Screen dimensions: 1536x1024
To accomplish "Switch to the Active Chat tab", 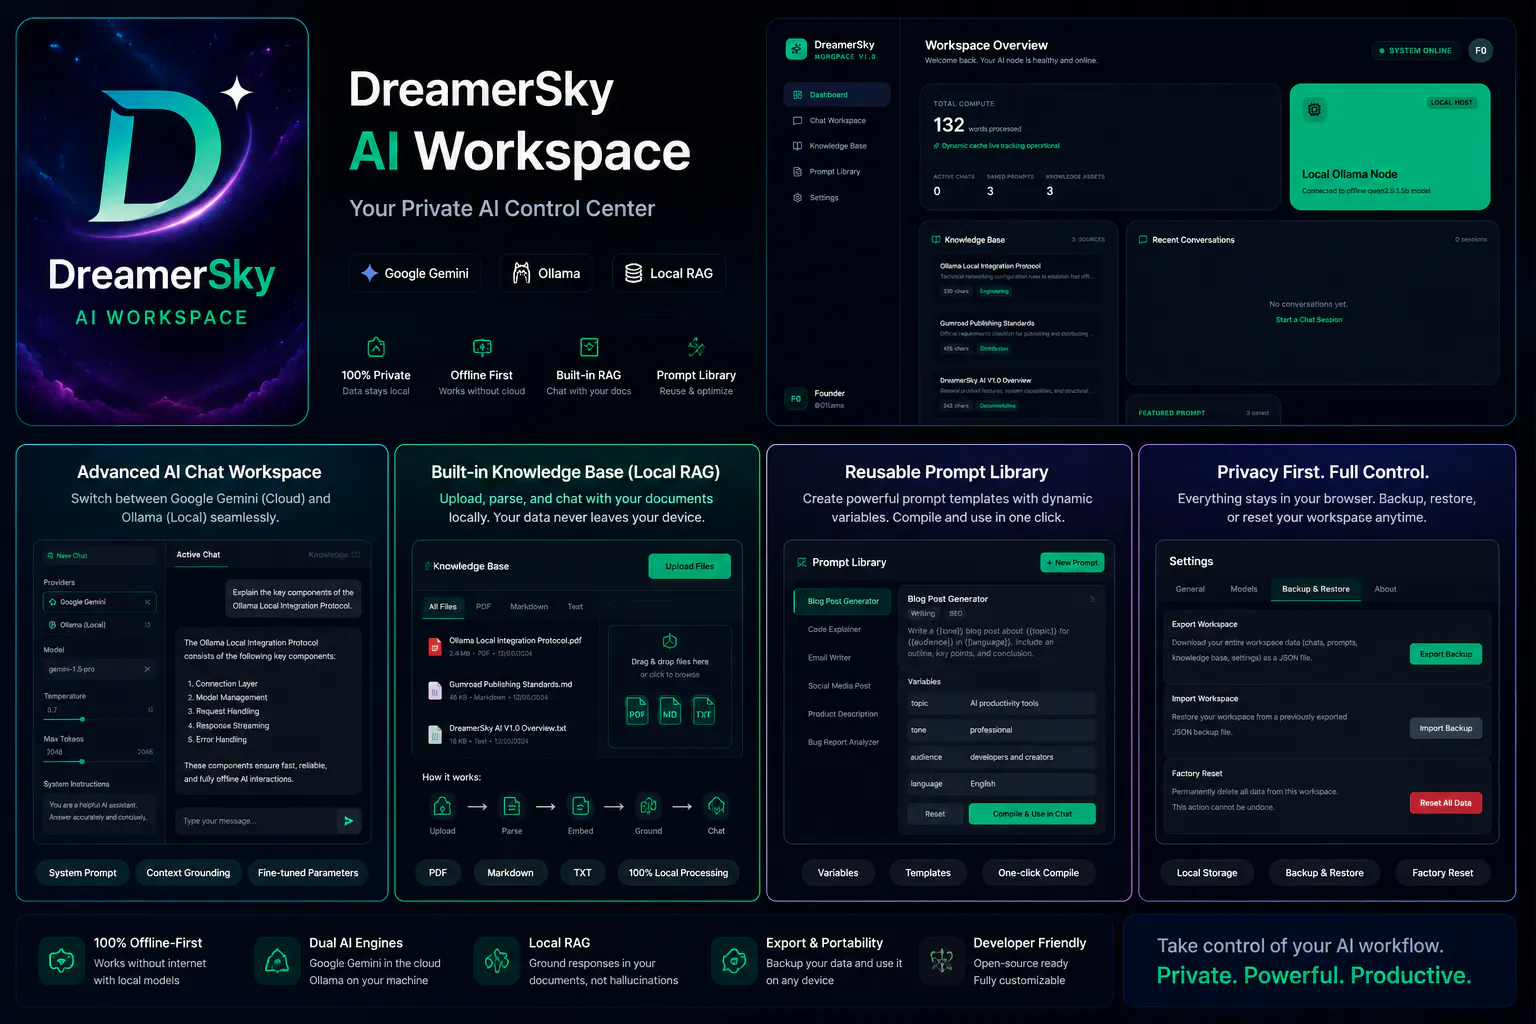I will [198, 555].
